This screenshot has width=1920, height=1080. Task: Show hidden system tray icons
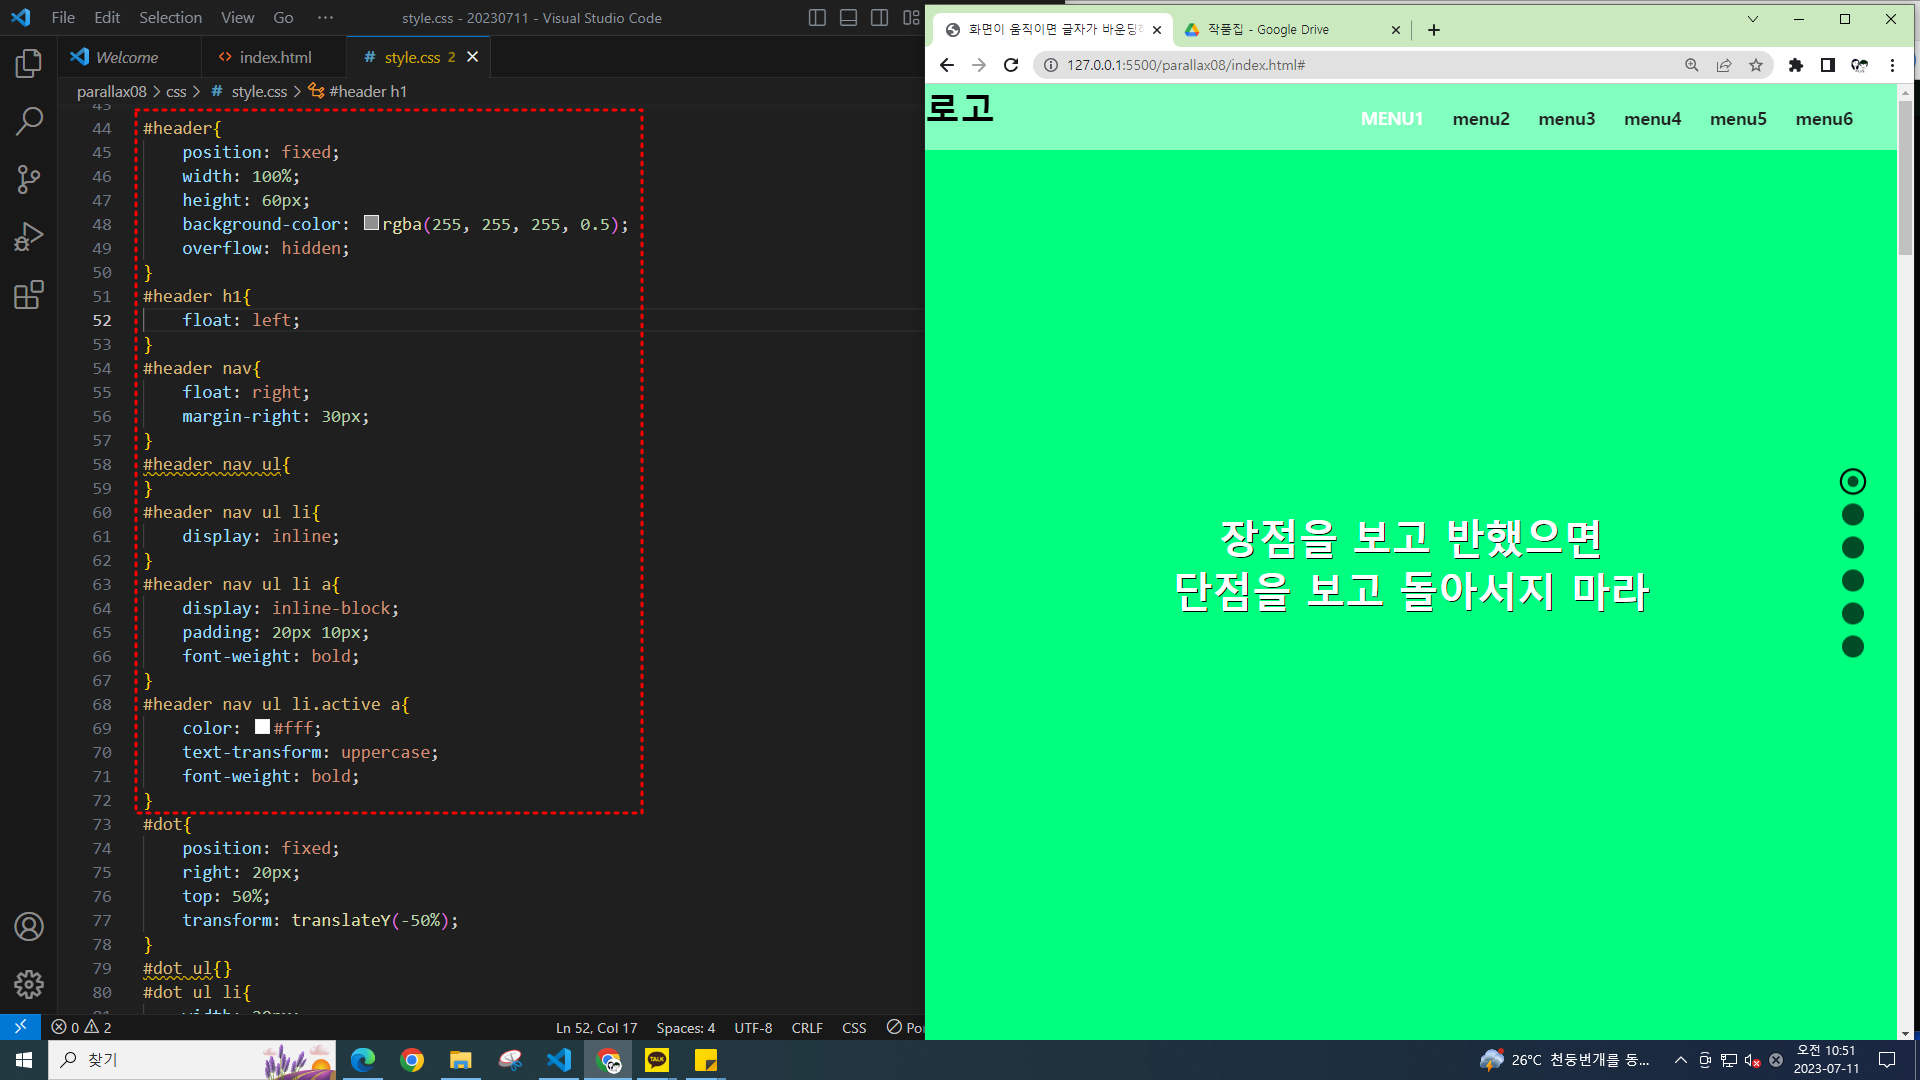click(1680, 1060)
